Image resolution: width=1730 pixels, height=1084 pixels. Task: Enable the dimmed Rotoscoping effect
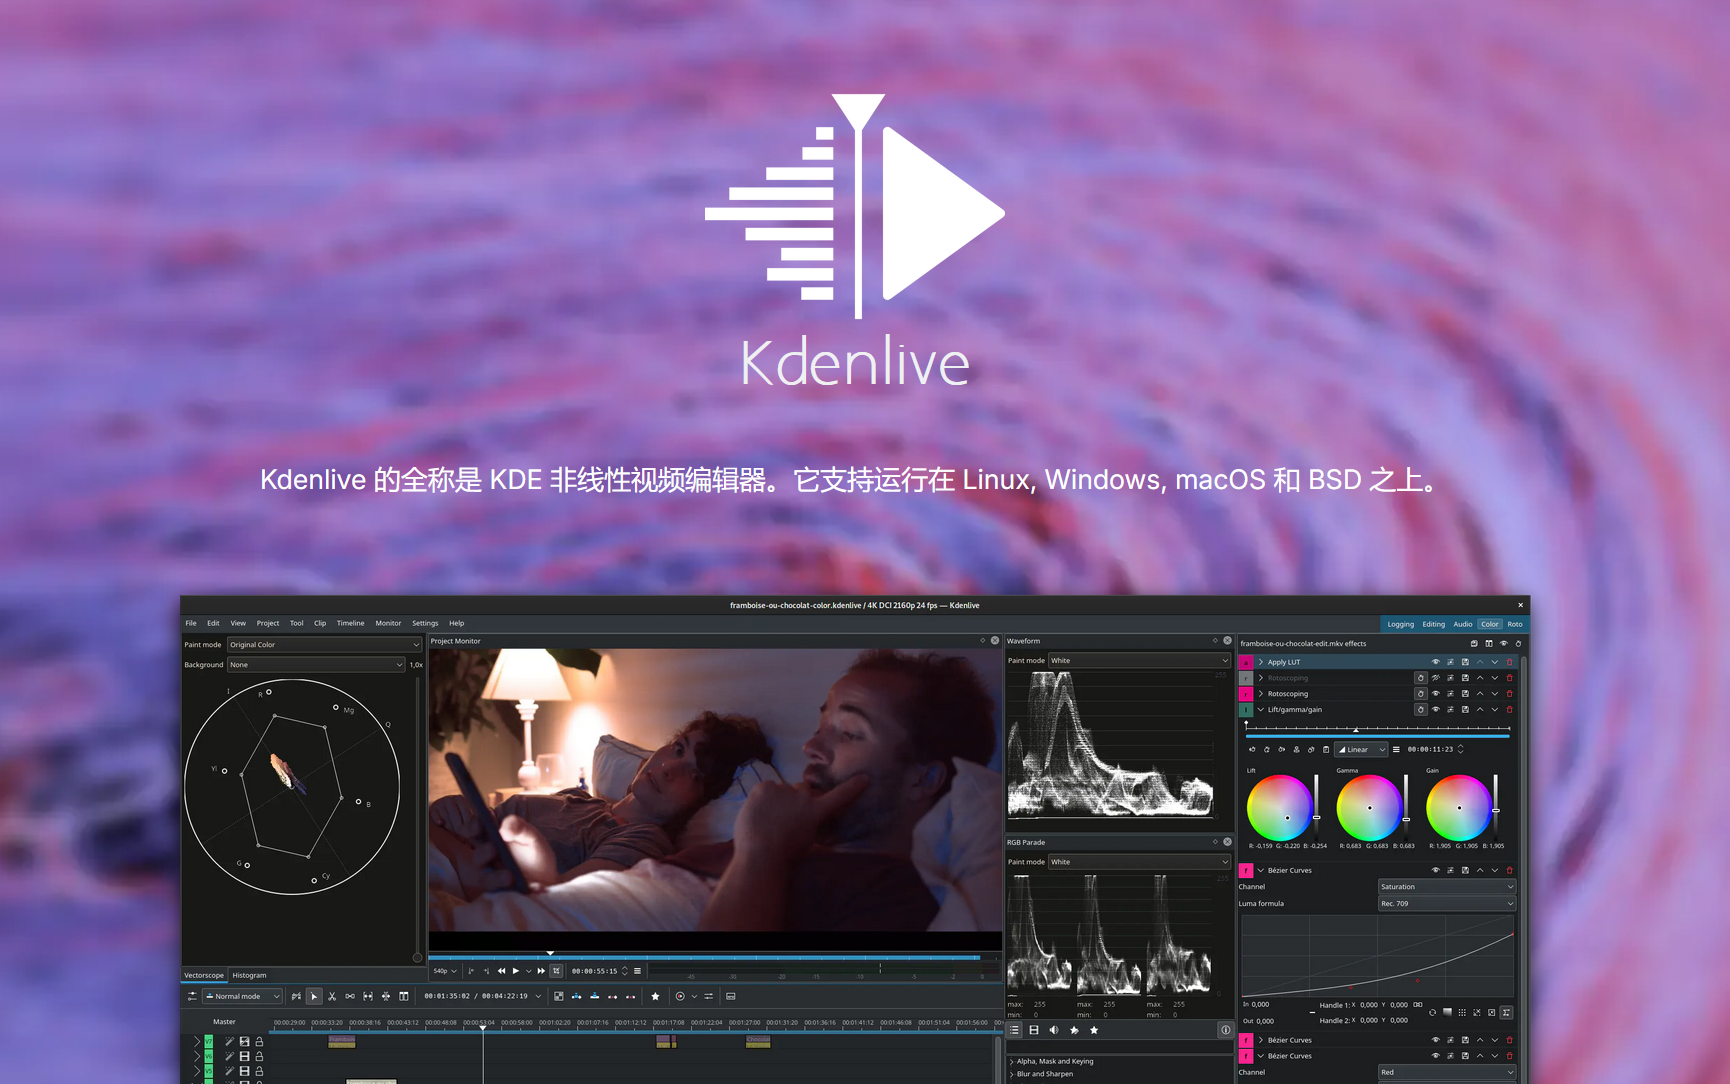pos(1436,677)
